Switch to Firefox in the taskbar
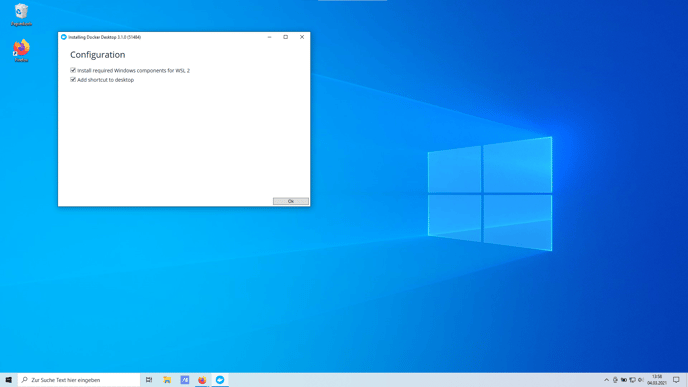The image size is (688, 387). click(x=202, y=380)
